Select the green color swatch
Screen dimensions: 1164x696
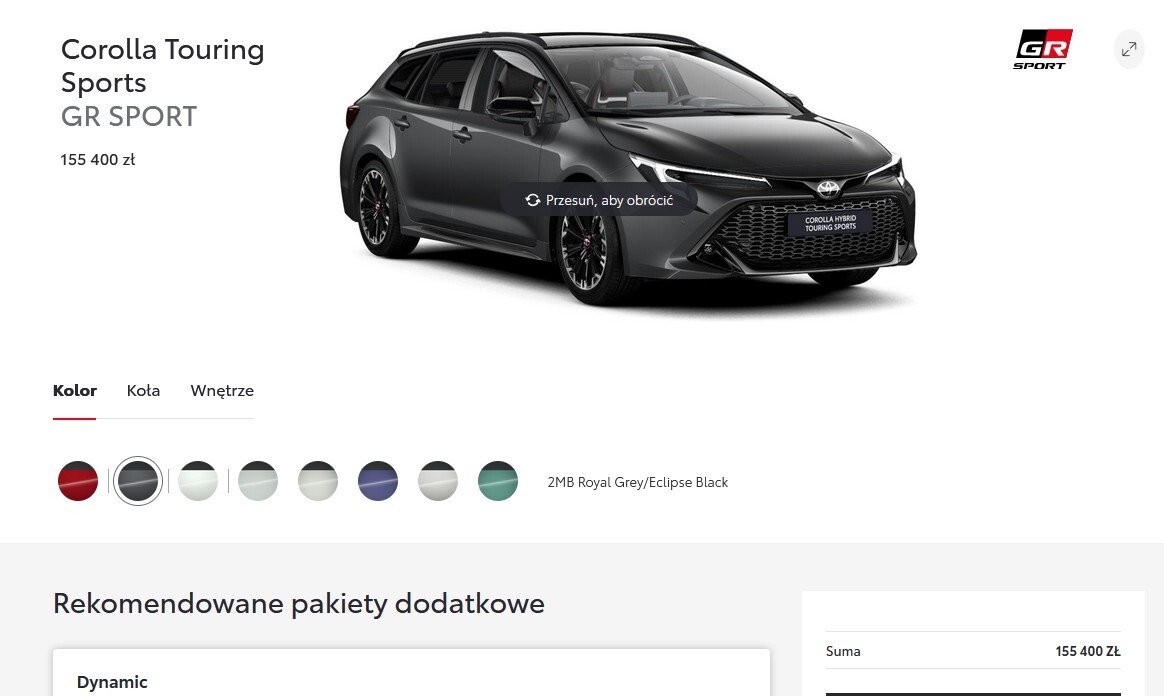[x=498, y=481]
